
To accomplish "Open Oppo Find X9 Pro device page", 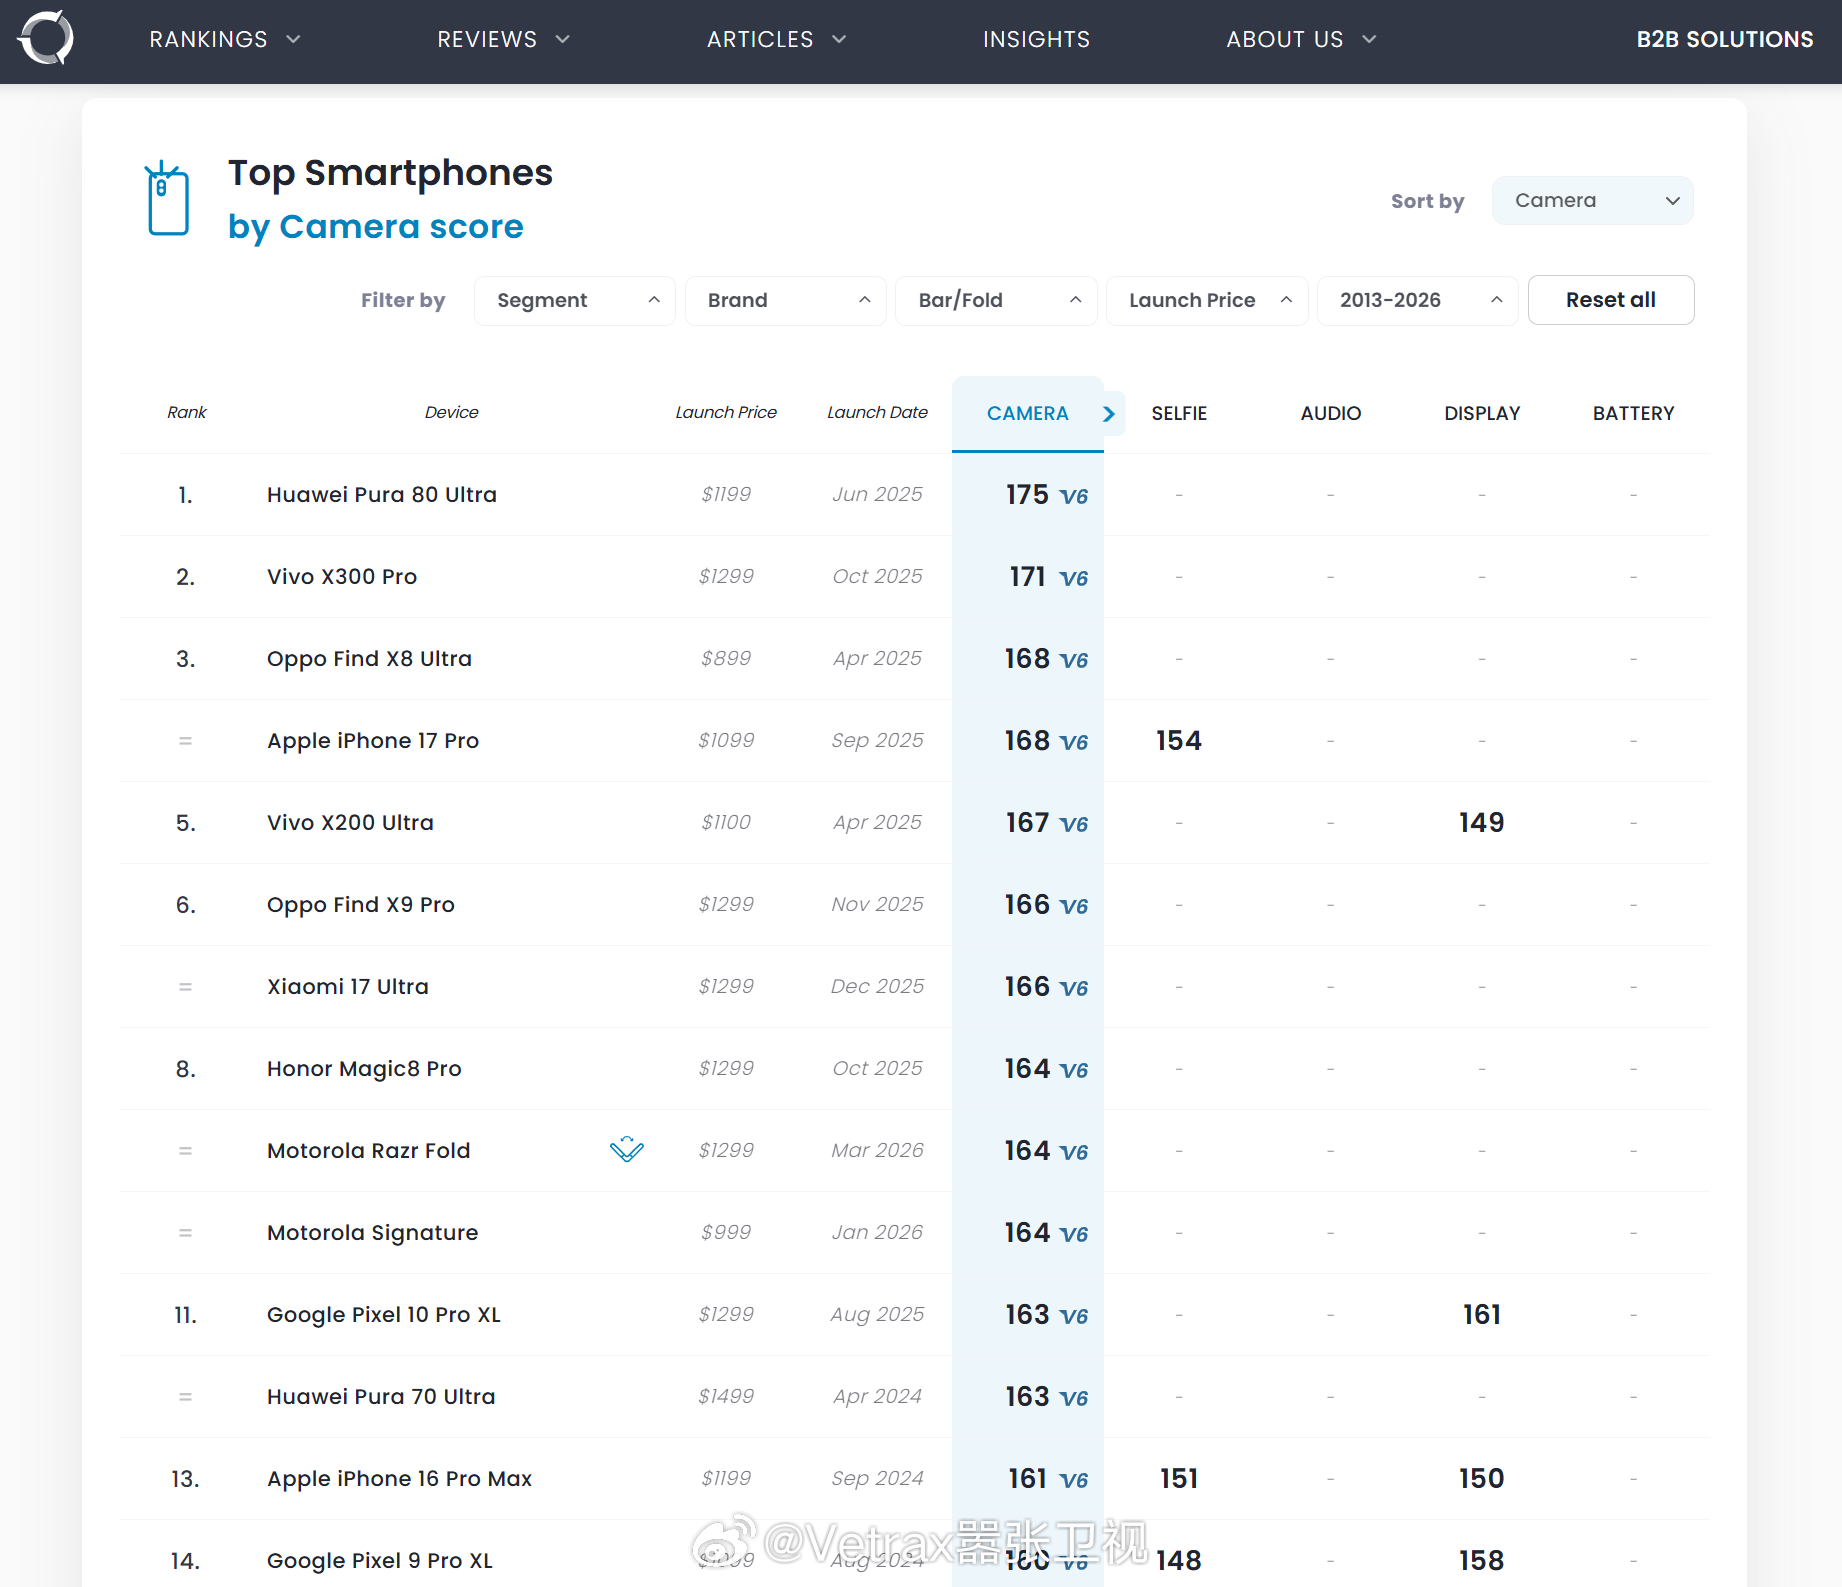I will click(361, 904).
